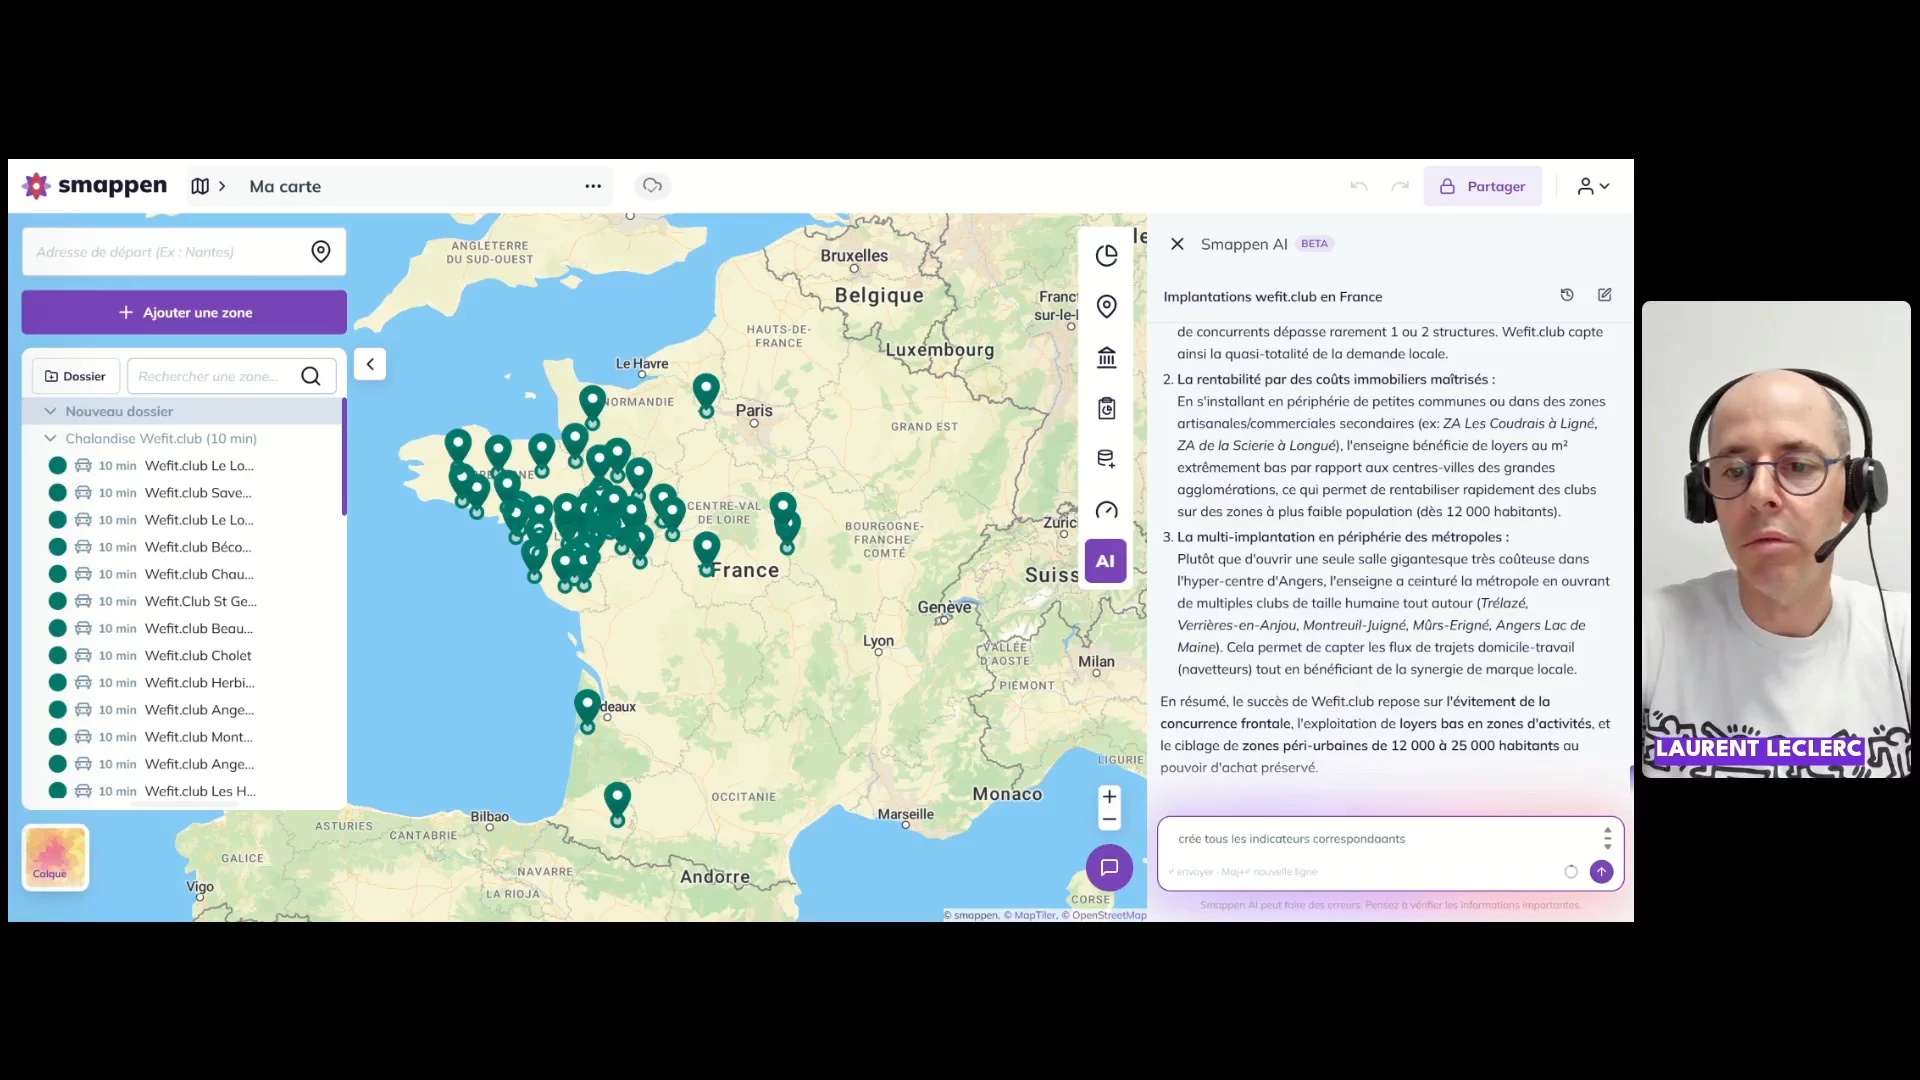This screenshot has height=1080, width=1920.
Task: Collapse the Nouveau dossier folder
Action: (50, 411)
